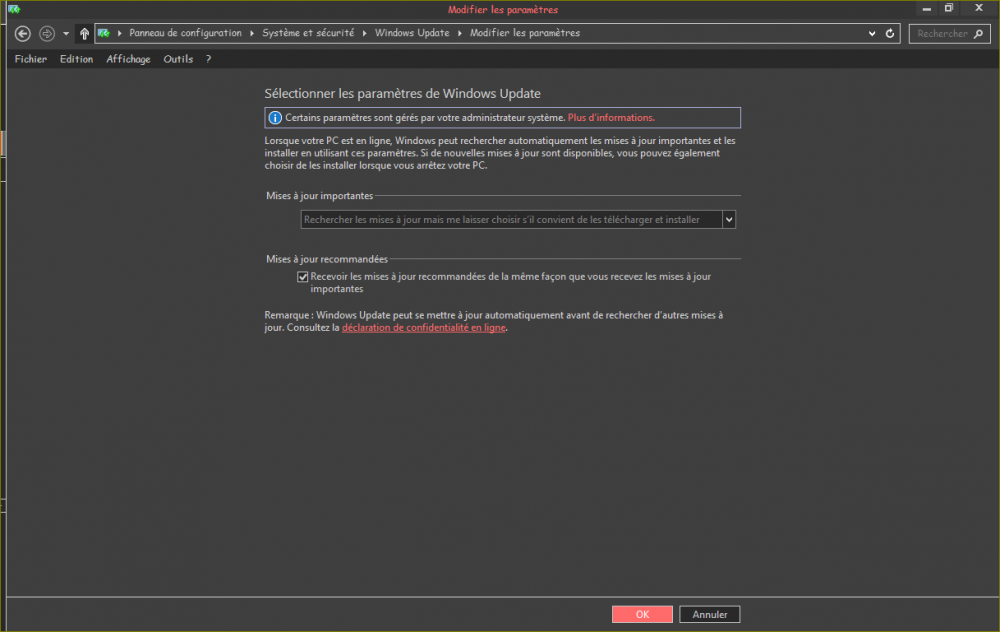Click the Forward arrow navigation button
Viewport: 1000px width, 632px height.
[46, 33]
